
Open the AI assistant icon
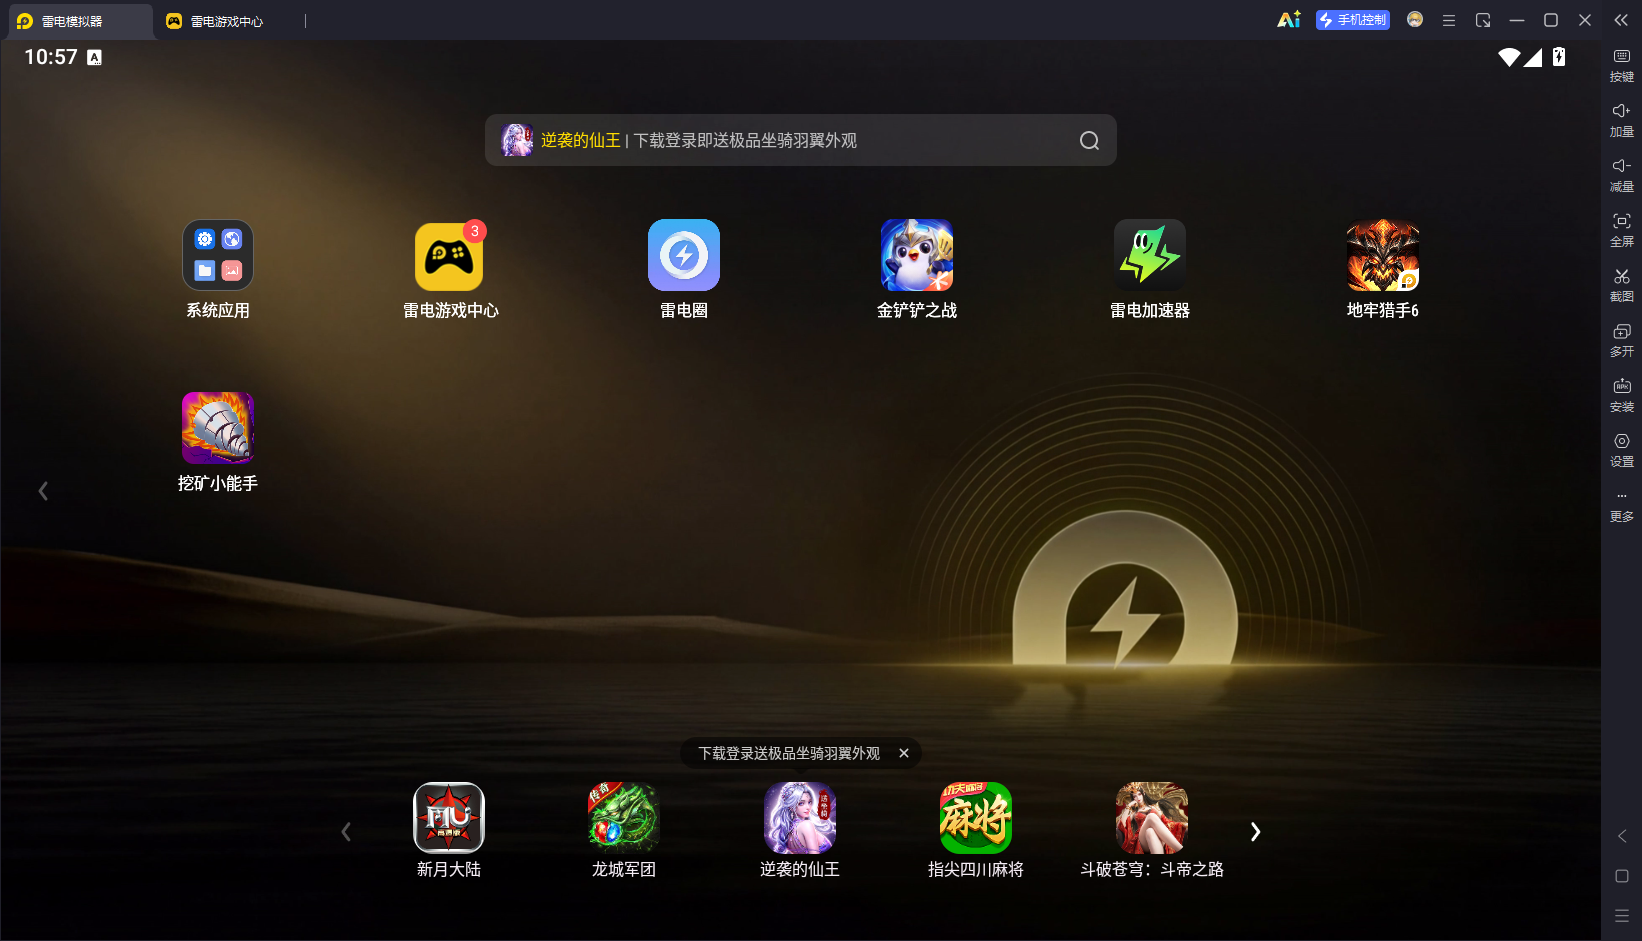click(1289, 20)
